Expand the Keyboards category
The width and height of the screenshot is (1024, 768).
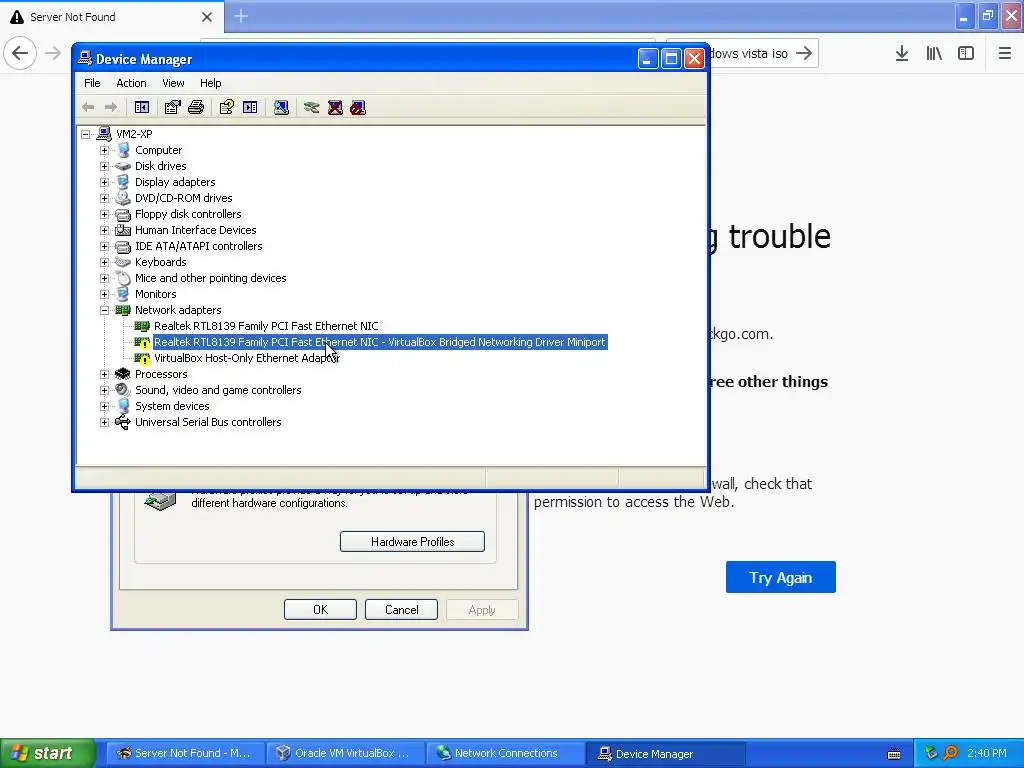(104, 262)
